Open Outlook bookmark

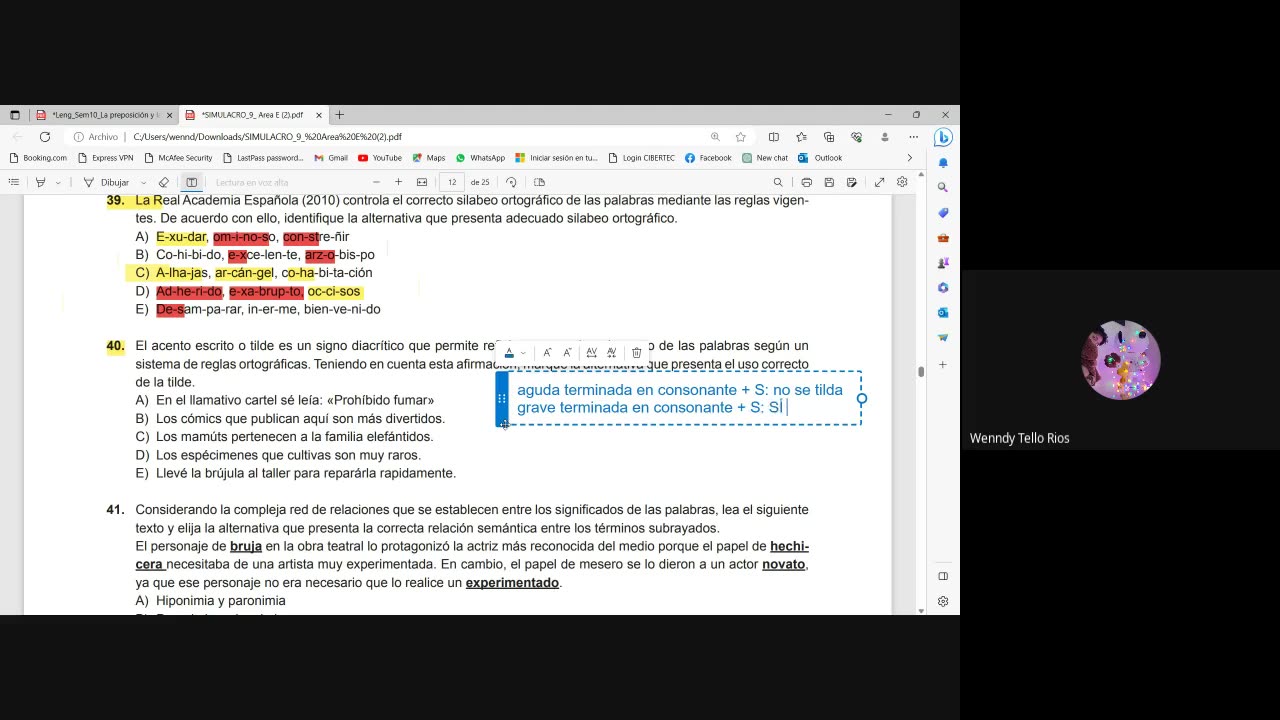click(820, 158)
